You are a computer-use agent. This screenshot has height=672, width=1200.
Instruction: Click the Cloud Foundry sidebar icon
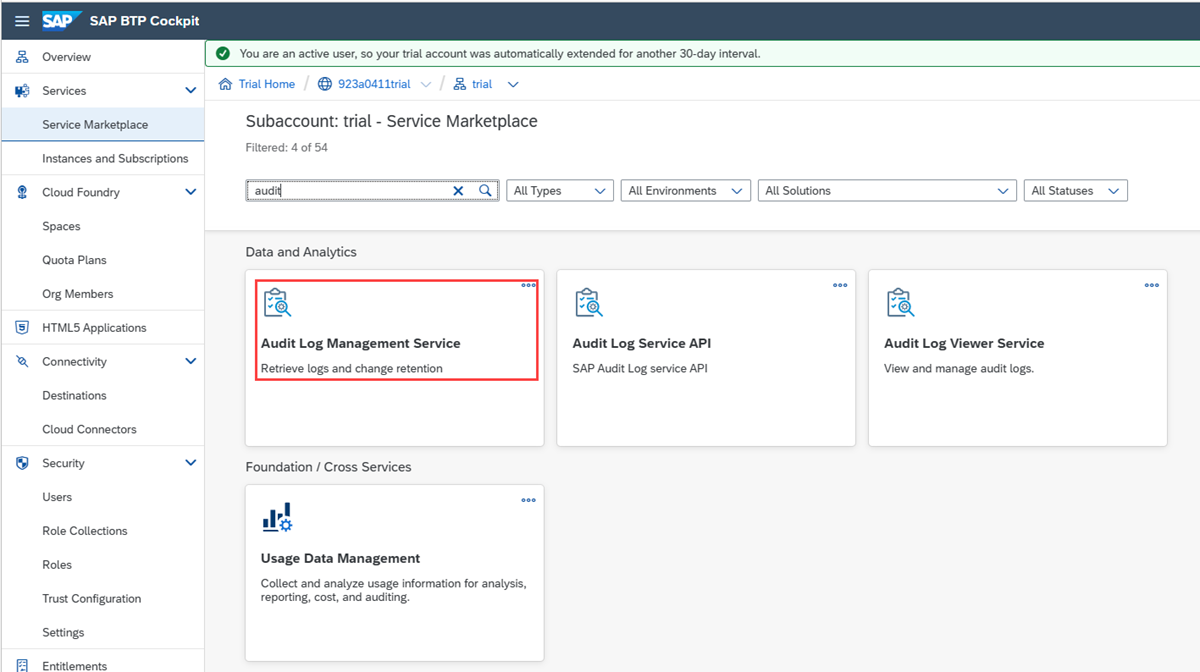[22, 192]
